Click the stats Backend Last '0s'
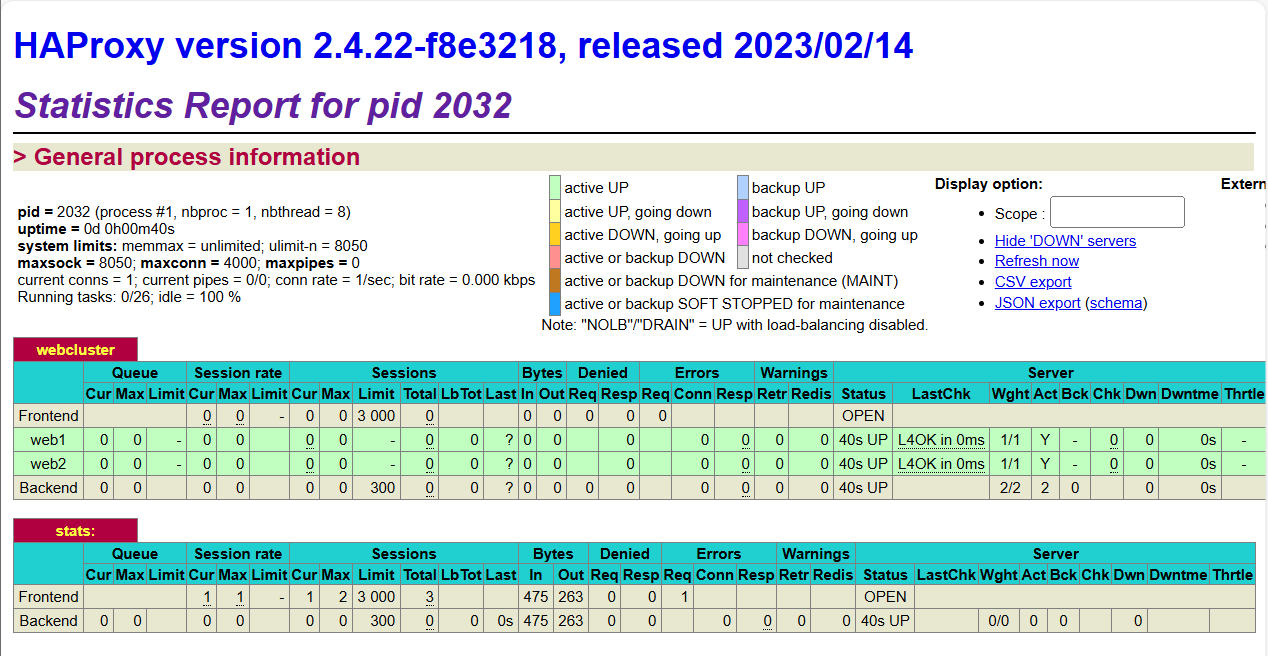Screen dimensions: 1268x656 (504, 621)
